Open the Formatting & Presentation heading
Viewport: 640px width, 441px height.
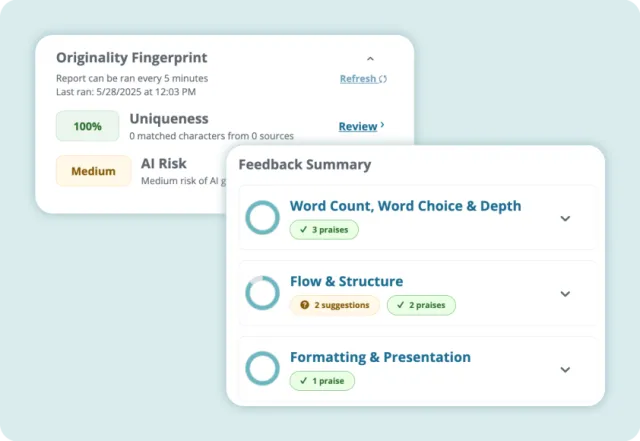tap(380, 357)
